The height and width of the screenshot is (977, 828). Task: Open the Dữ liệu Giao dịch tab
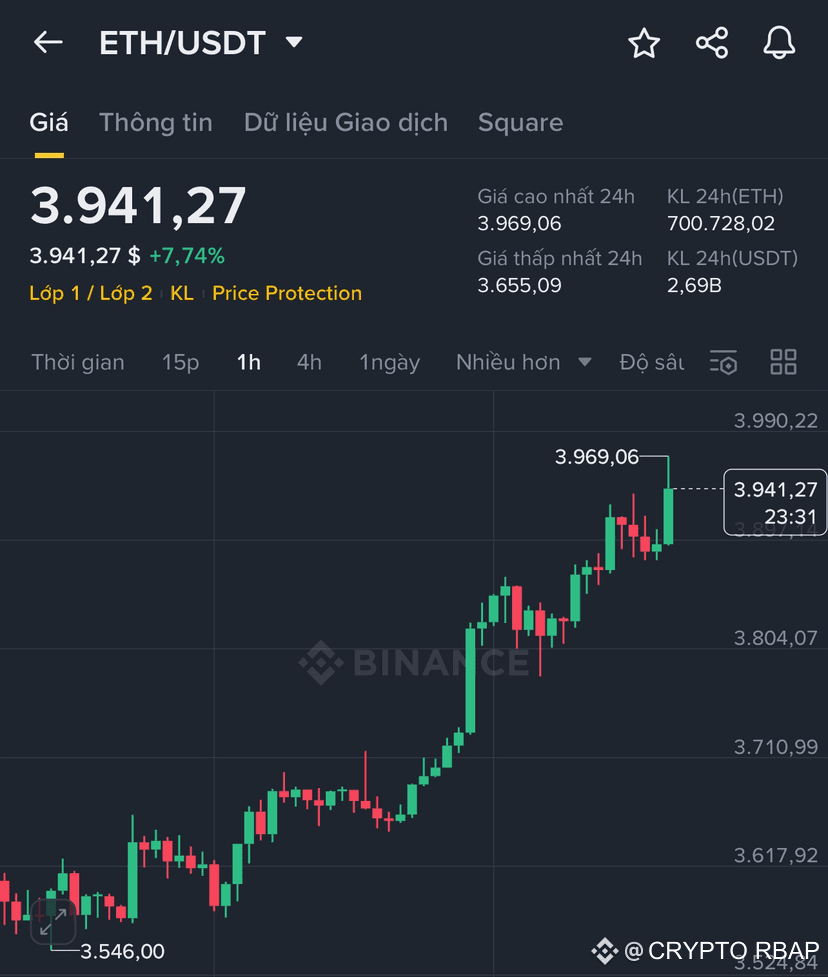click(x=346, y=123)
